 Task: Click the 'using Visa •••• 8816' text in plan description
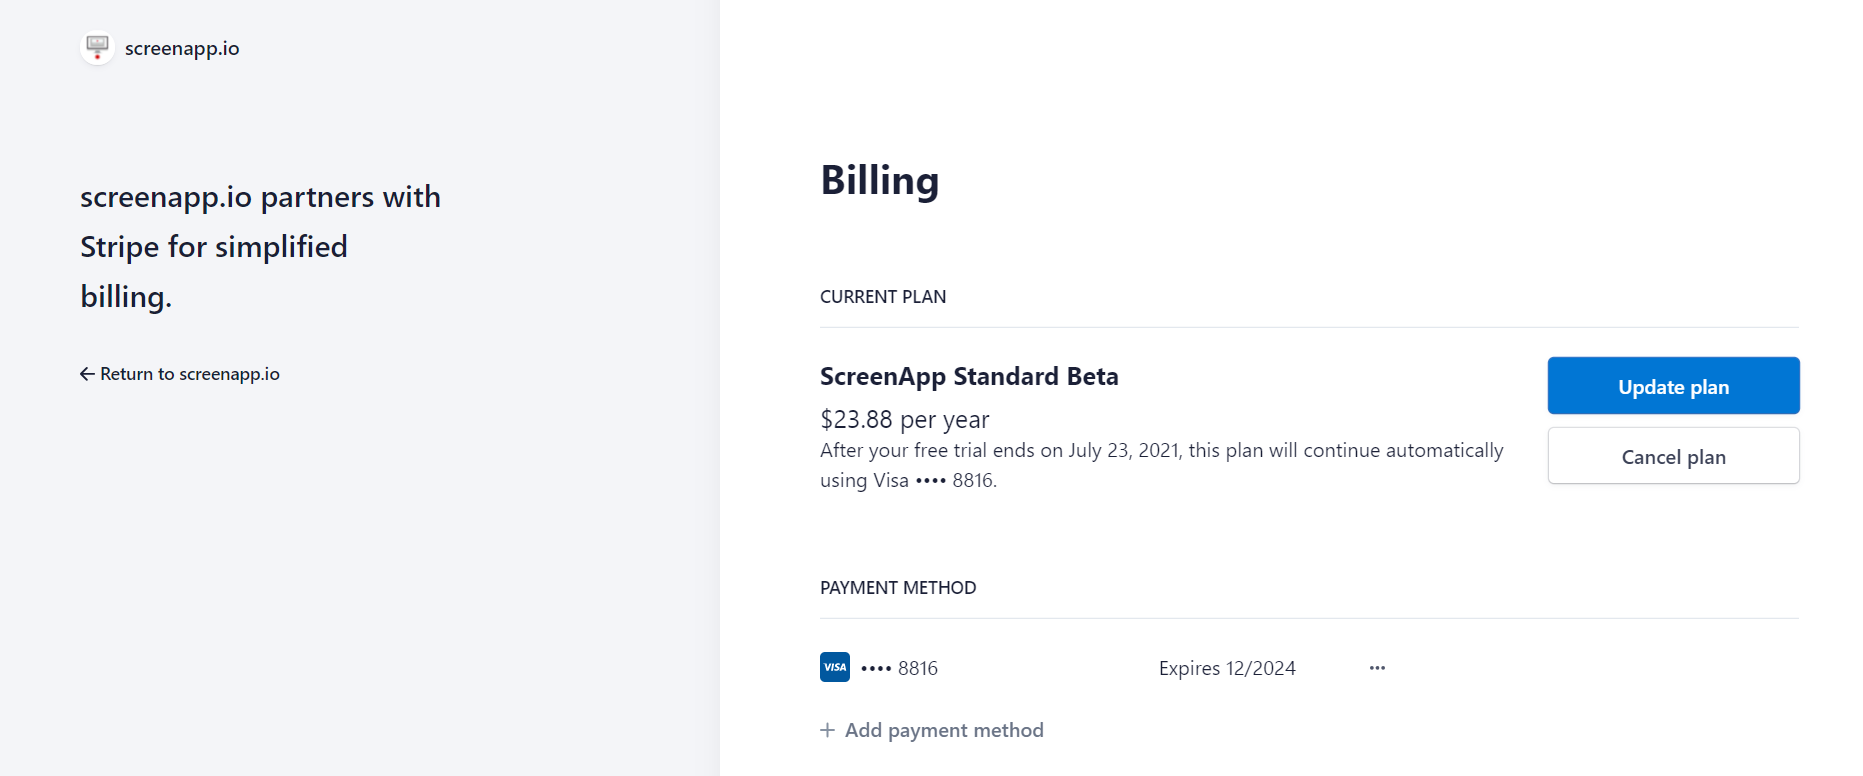tap(907, 480)
